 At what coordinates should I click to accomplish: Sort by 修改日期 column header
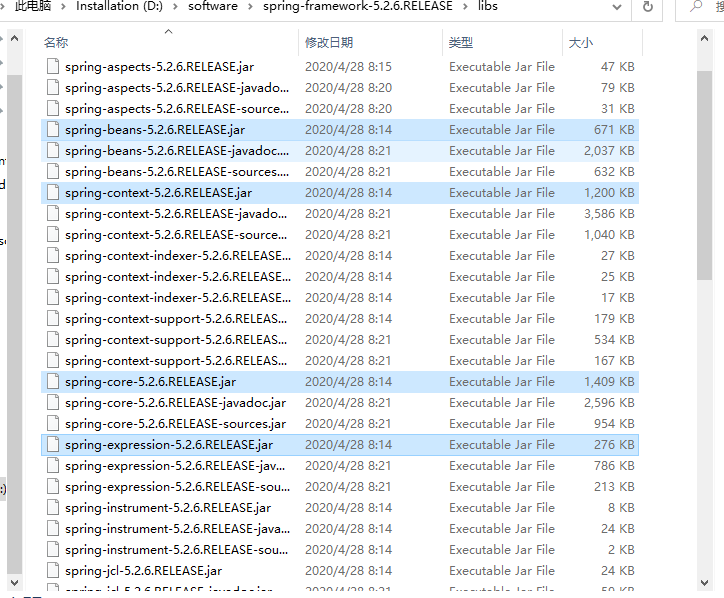click(x=371, y=42)
